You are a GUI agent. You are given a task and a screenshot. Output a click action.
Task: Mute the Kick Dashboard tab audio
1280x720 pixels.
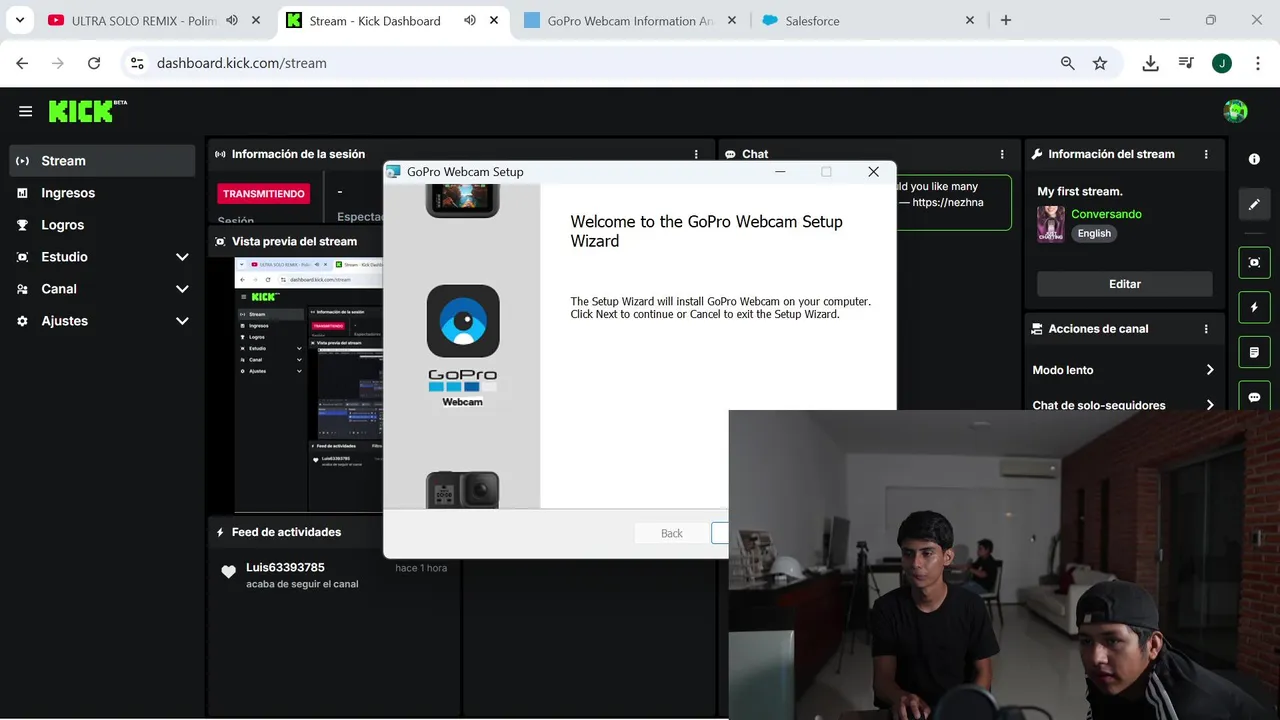click(x=470, y=20)
